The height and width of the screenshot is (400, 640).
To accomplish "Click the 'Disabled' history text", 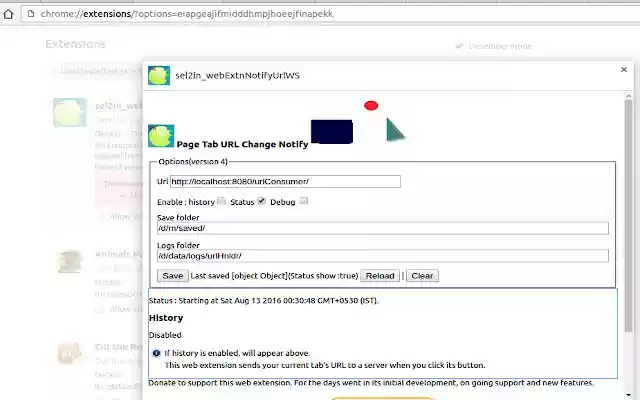I will click(x=165, y=335).
